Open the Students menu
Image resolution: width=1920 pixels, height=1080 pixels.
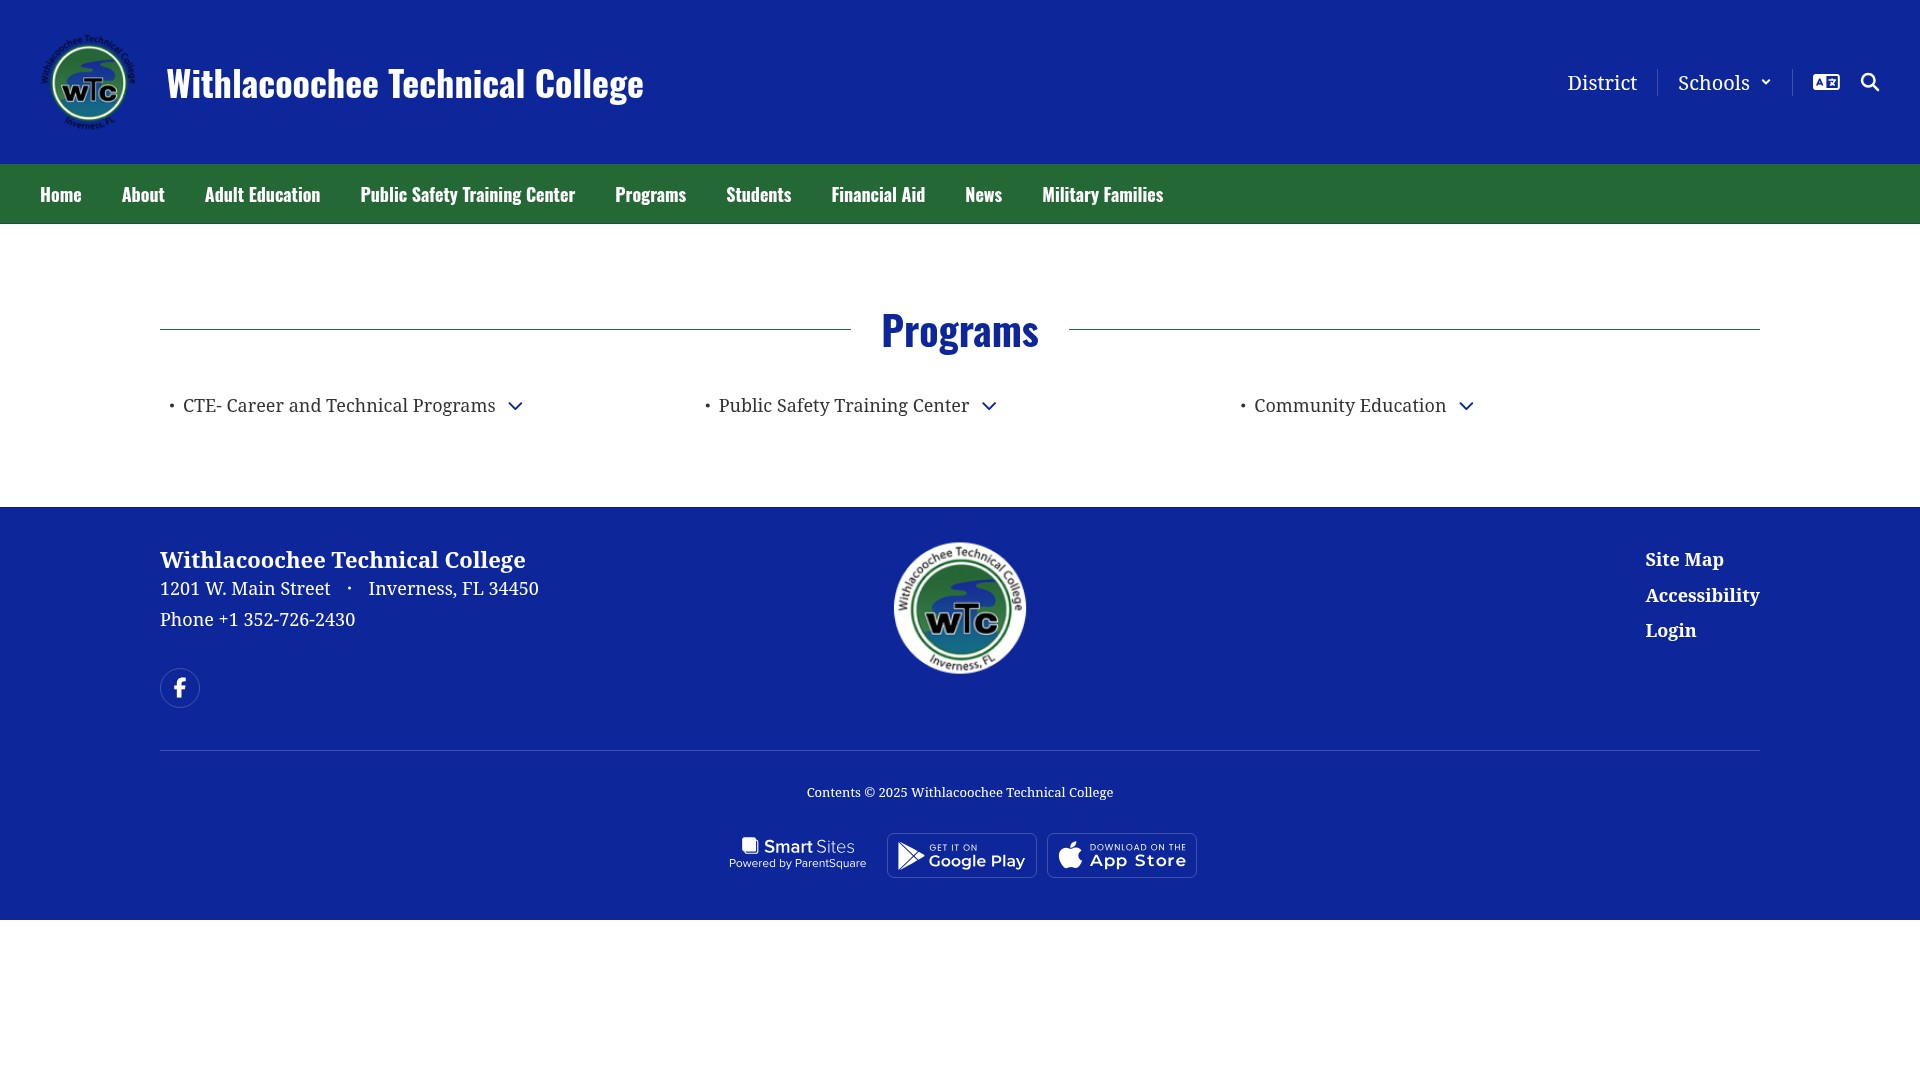tap(758, 194)
